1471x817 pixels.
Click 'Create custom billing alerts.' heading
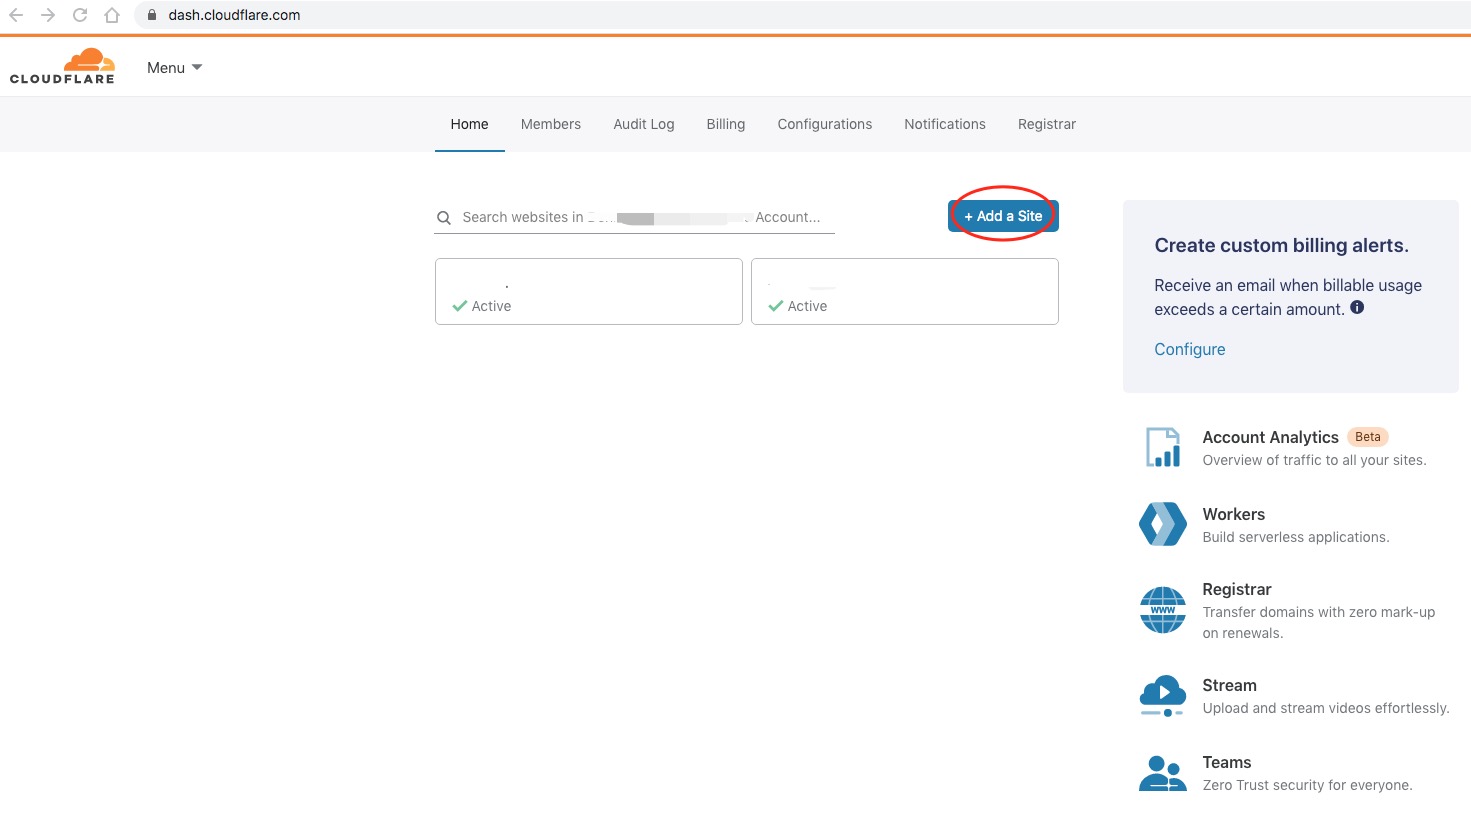click(x=1281, y=245)
